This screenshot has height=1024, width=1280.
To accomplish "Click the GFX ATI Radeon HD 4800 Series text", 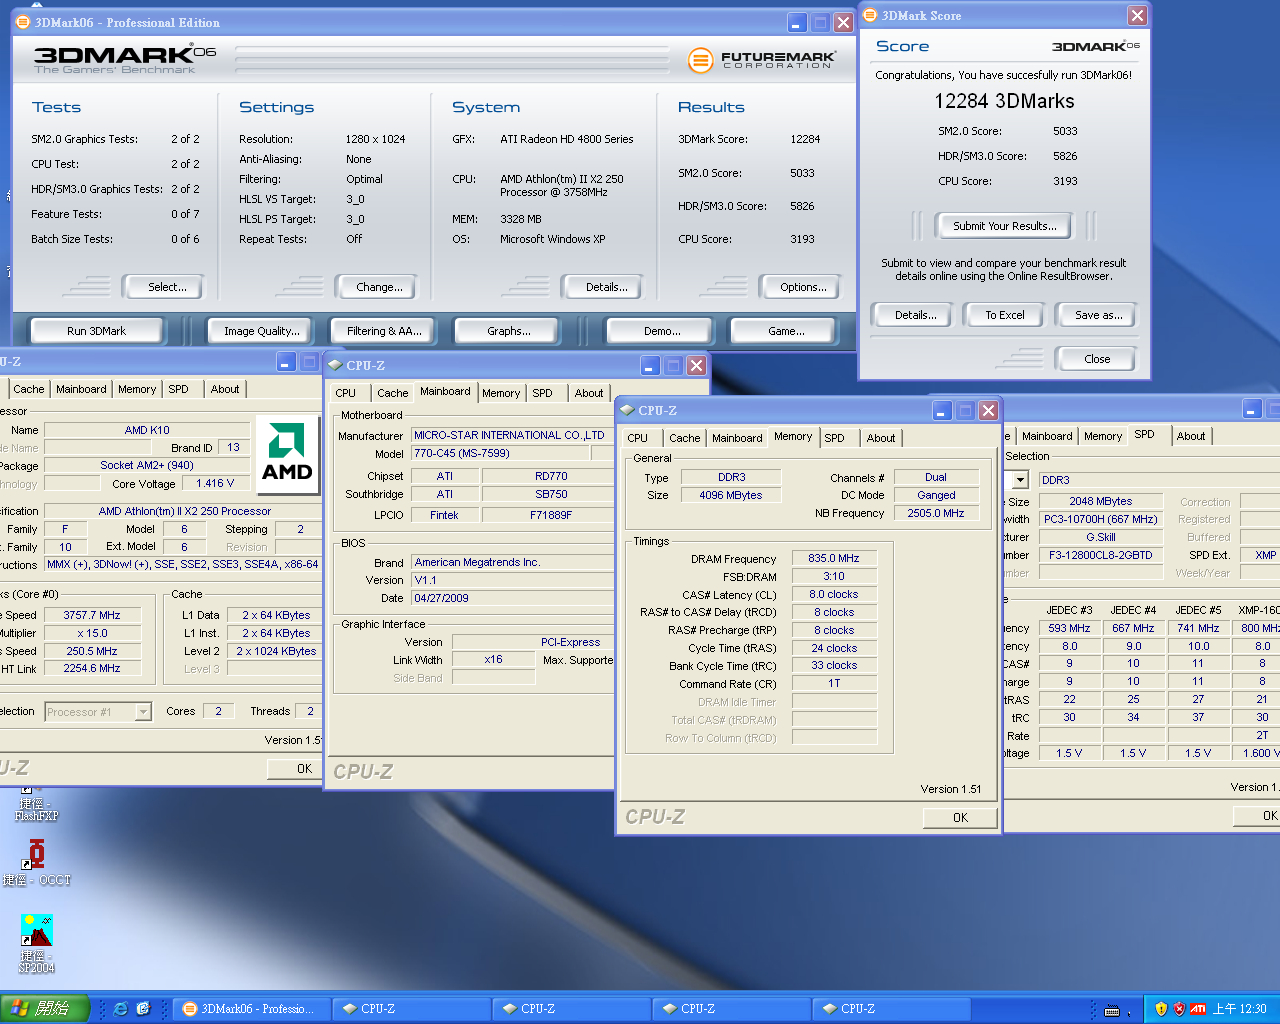I will coord(567,139).
